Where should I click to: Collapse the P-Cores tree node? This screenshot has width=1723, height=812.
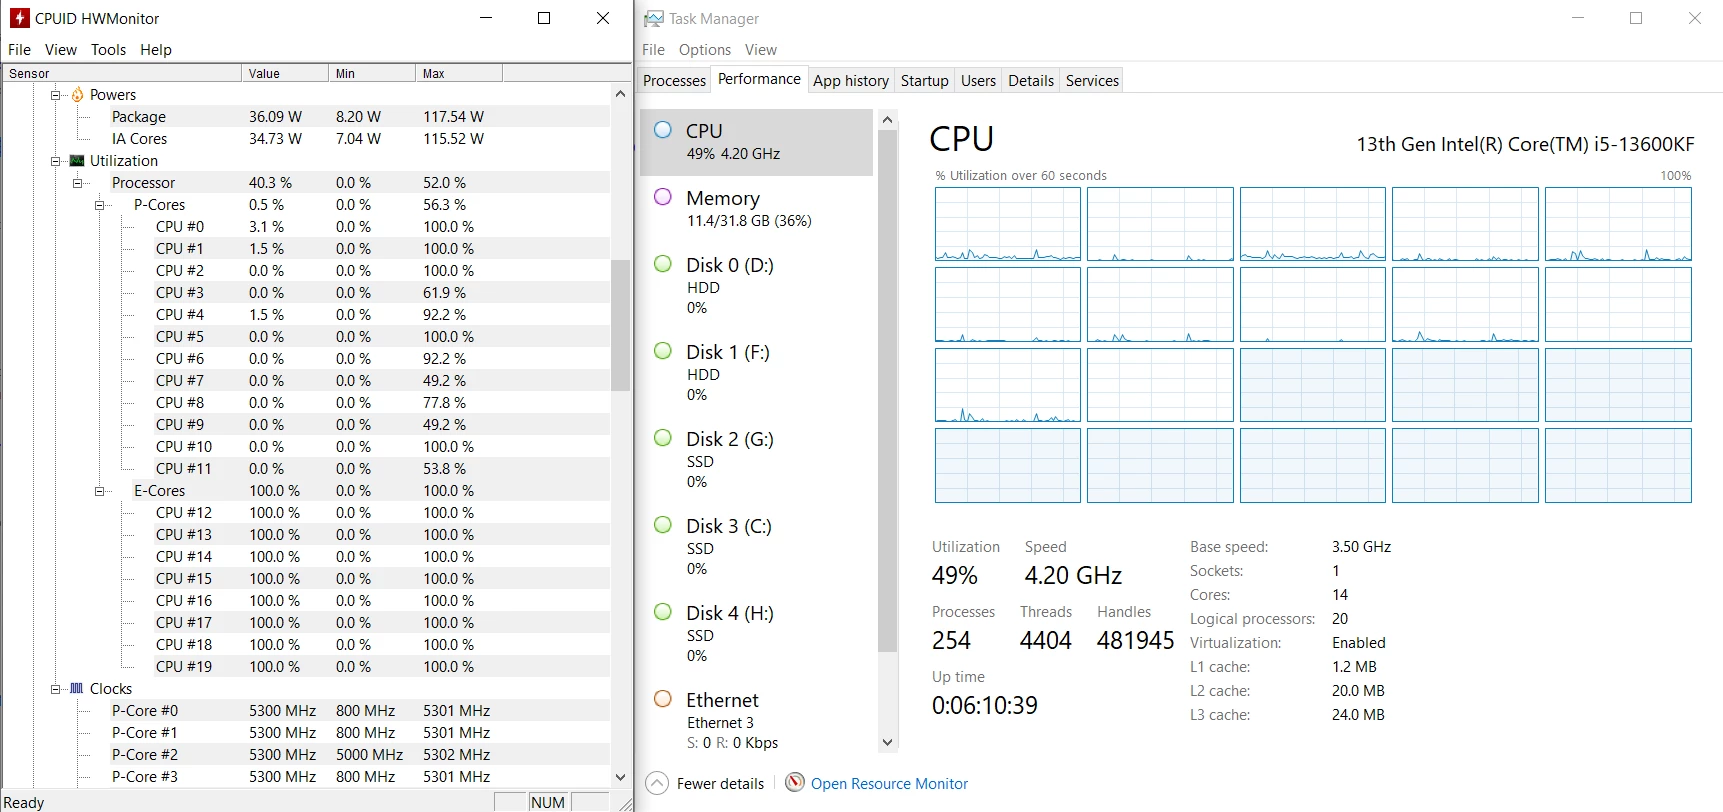tap(100, 205)
